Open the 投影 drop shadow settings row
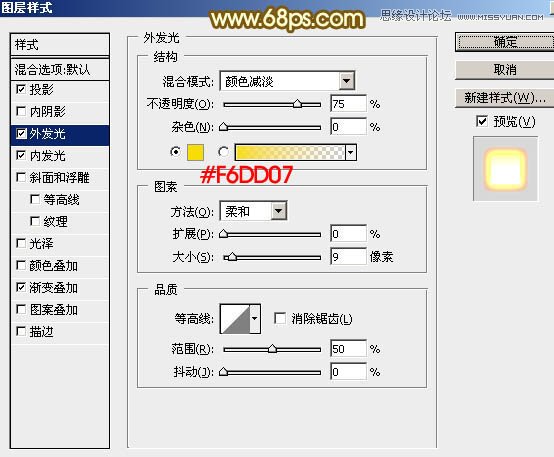The image size is (554, 457). (x=60, y=89)
